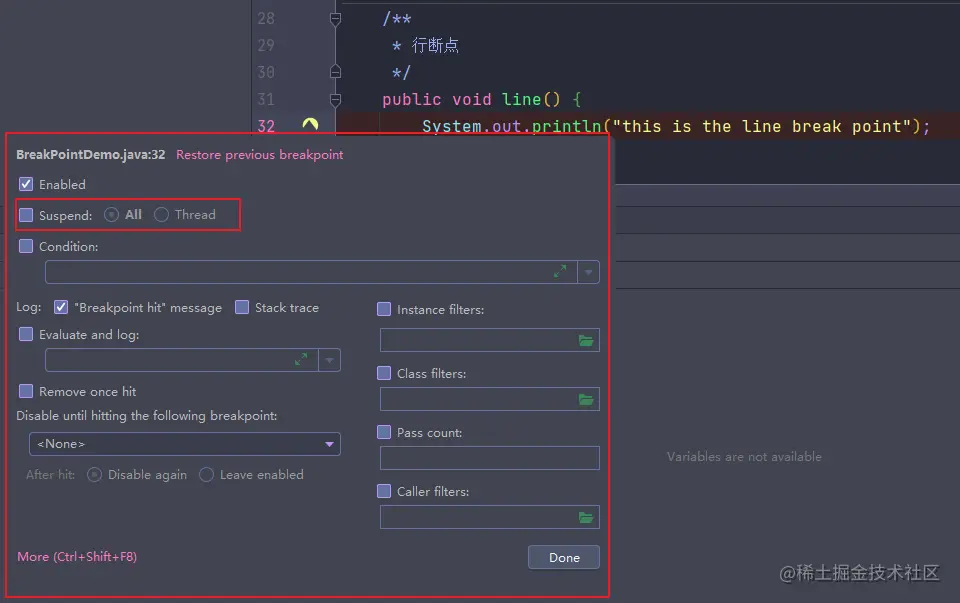Click the Pass count input field
This screenshot has width=960, height=603.
[x=490, y=458]
